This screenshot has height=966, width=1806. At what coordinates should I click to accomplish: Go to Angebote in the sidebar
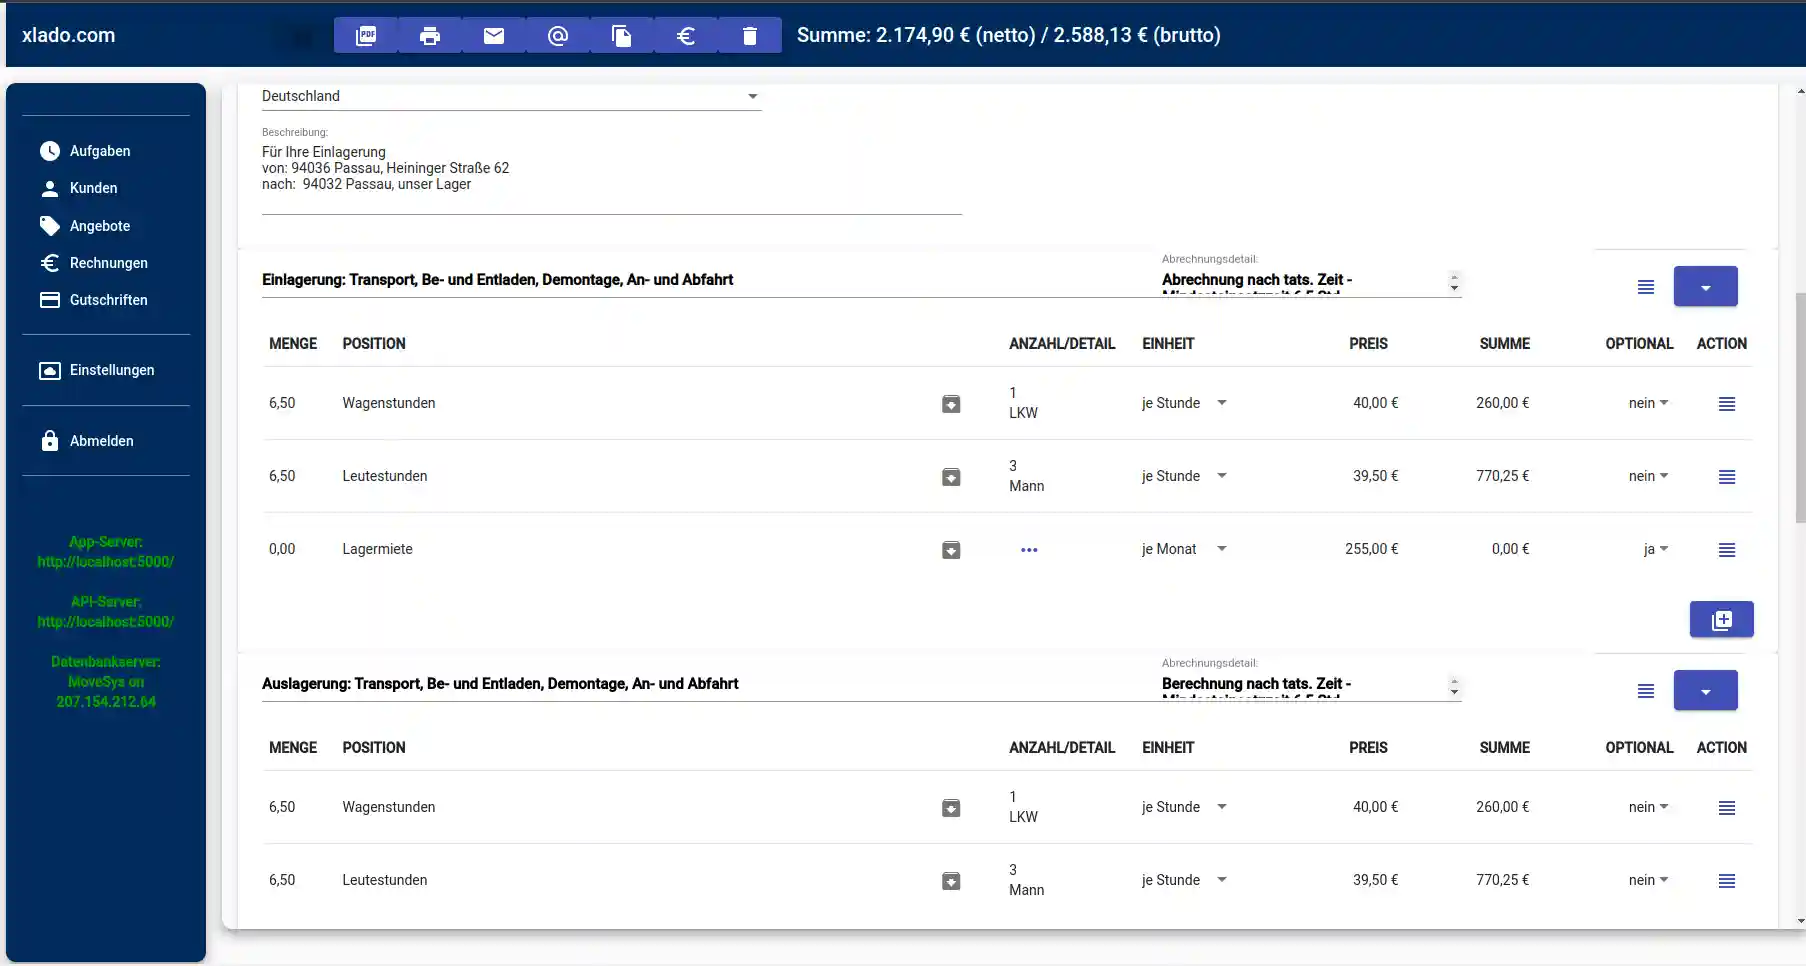click(x=86, y=226)
